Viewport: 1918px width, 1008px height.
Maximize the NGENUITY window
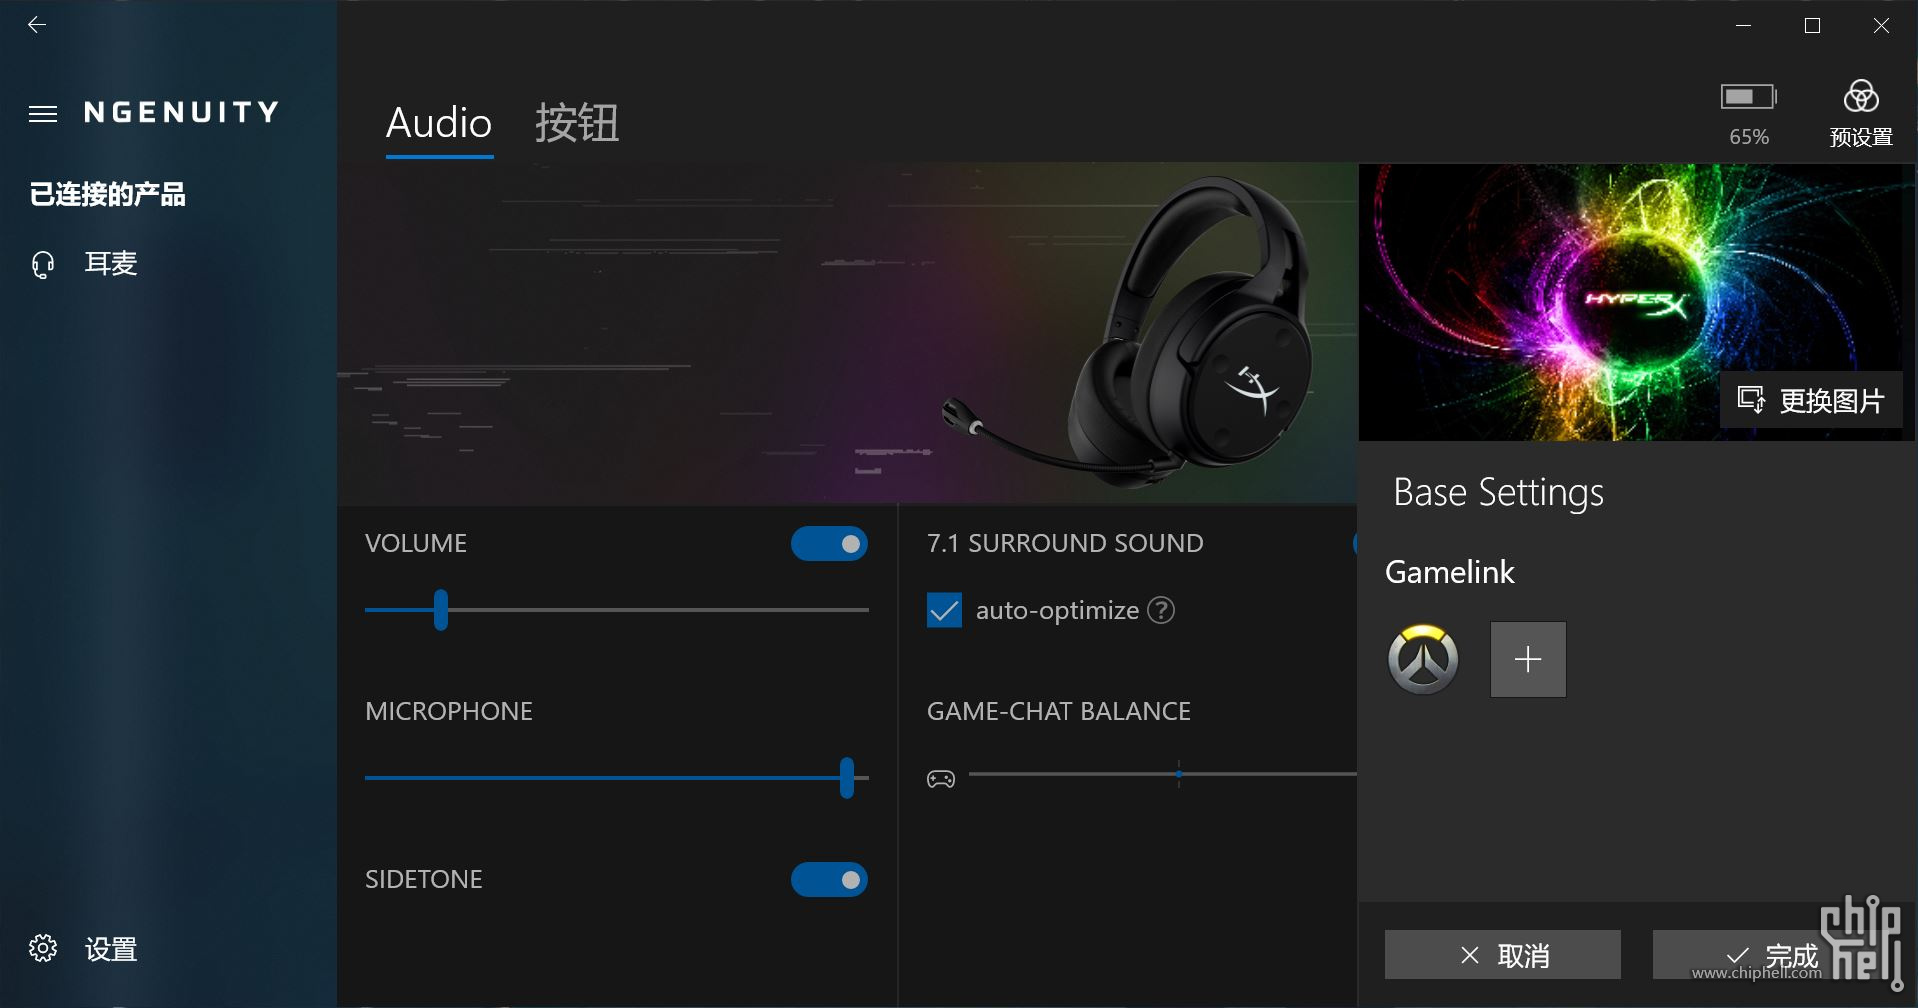(x=1812, y=26)
